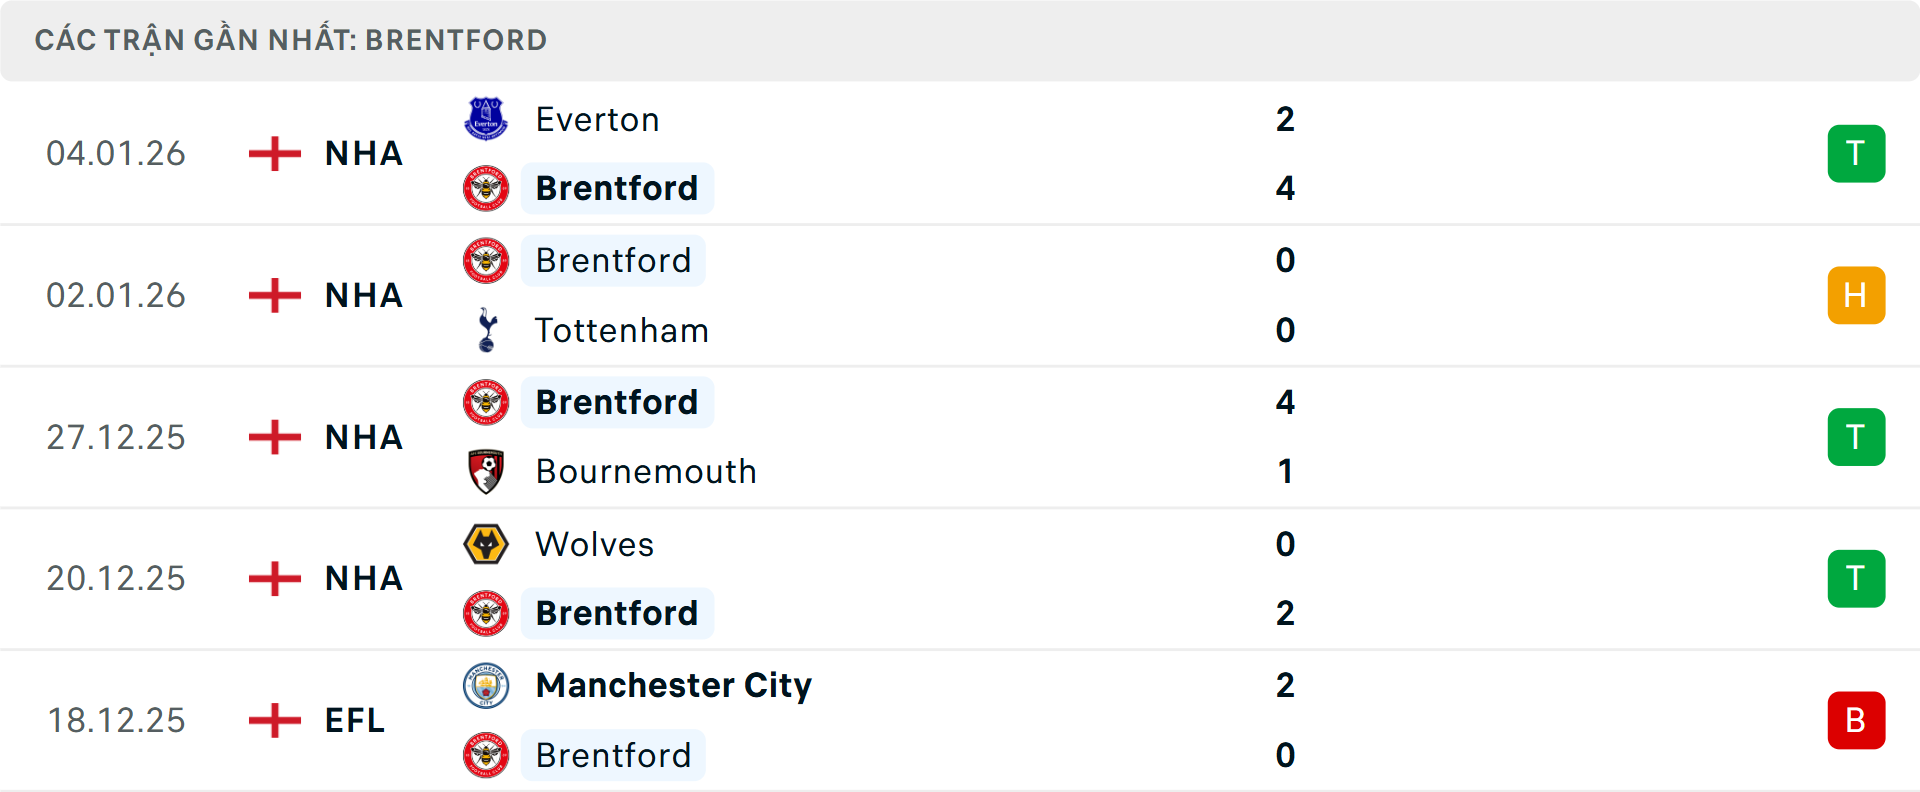Click the Tottenham club crest

tap(486, 330)
